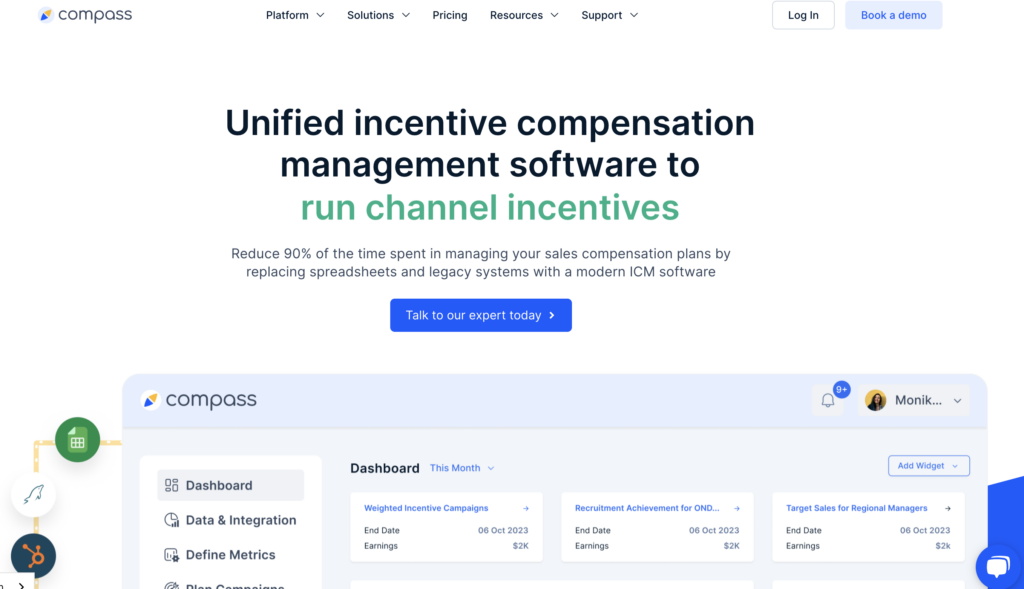Select Dashboard in the sidebar
Image resolution: width=1024 pixels, height=589 pixels.
[x=231, y=485]
